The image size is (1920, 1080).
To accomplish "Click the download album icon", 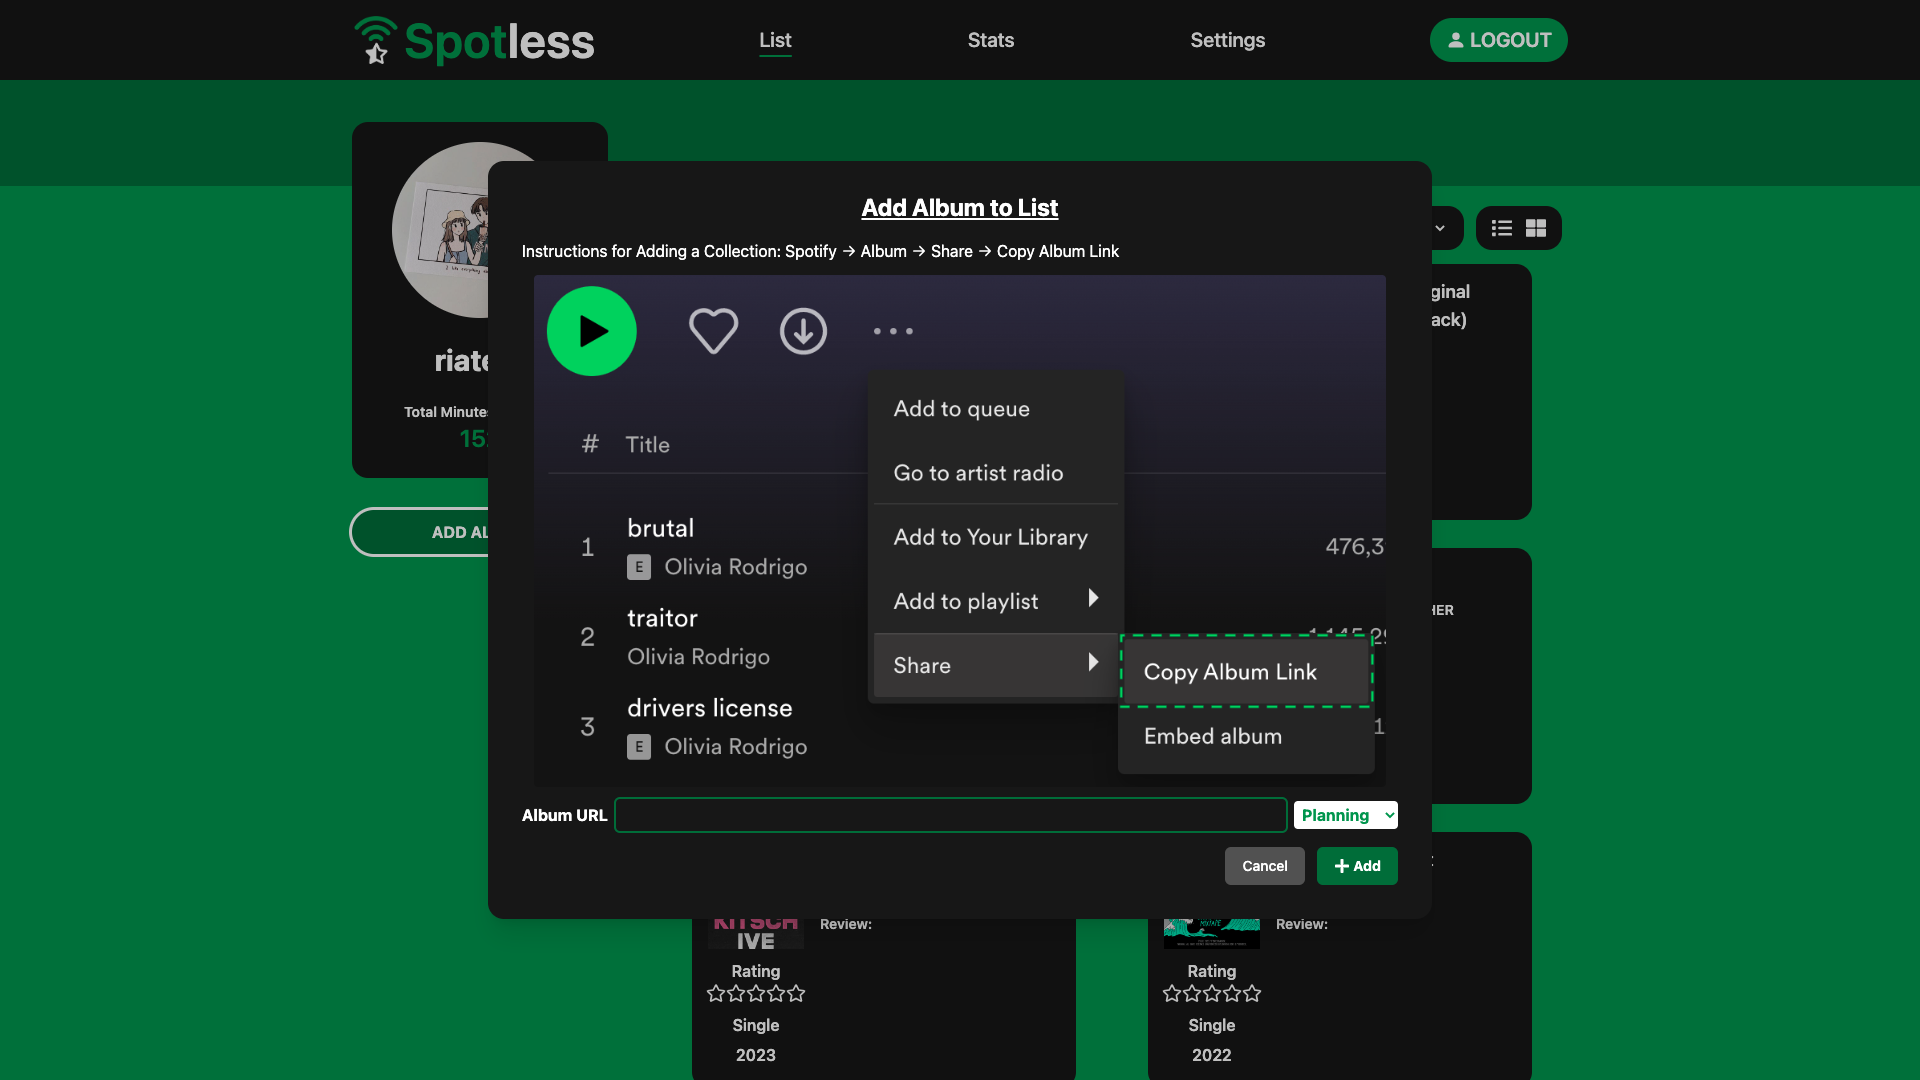I will coord(804,331).
